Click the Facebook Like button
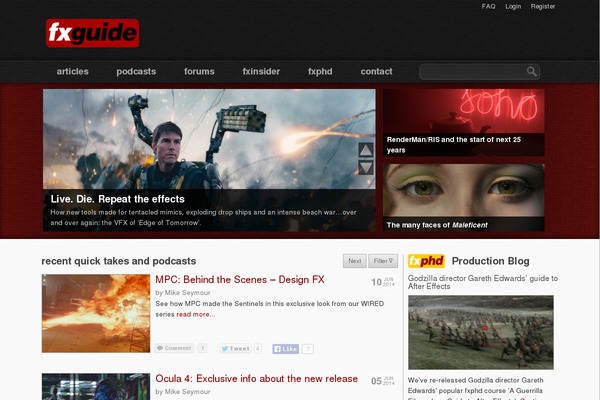Viewport: 600px width, 400px height. (285, 349)
